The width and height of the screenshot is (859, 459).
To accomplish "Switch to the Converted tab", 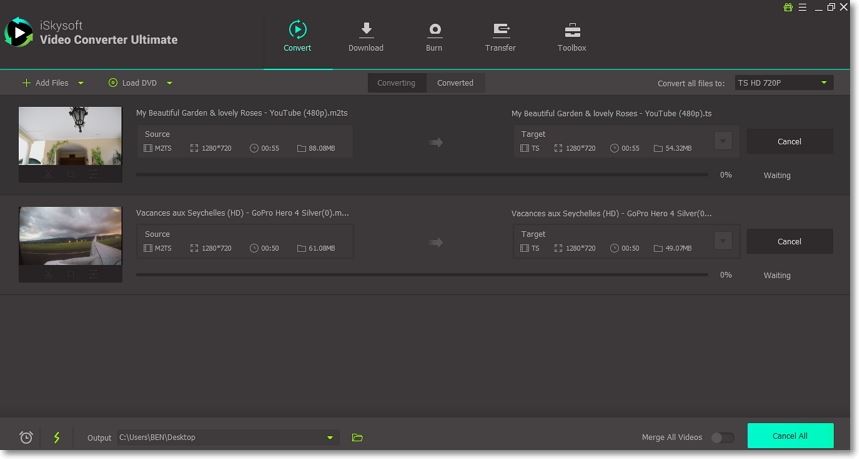I will tap(455, 83).
